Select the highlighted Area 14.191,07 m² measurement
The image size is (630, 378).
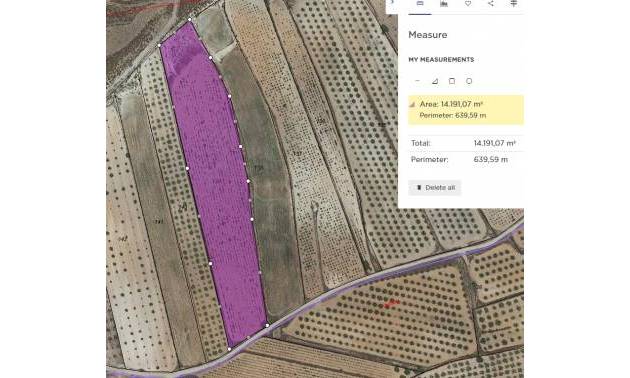[x=466, y=110]
